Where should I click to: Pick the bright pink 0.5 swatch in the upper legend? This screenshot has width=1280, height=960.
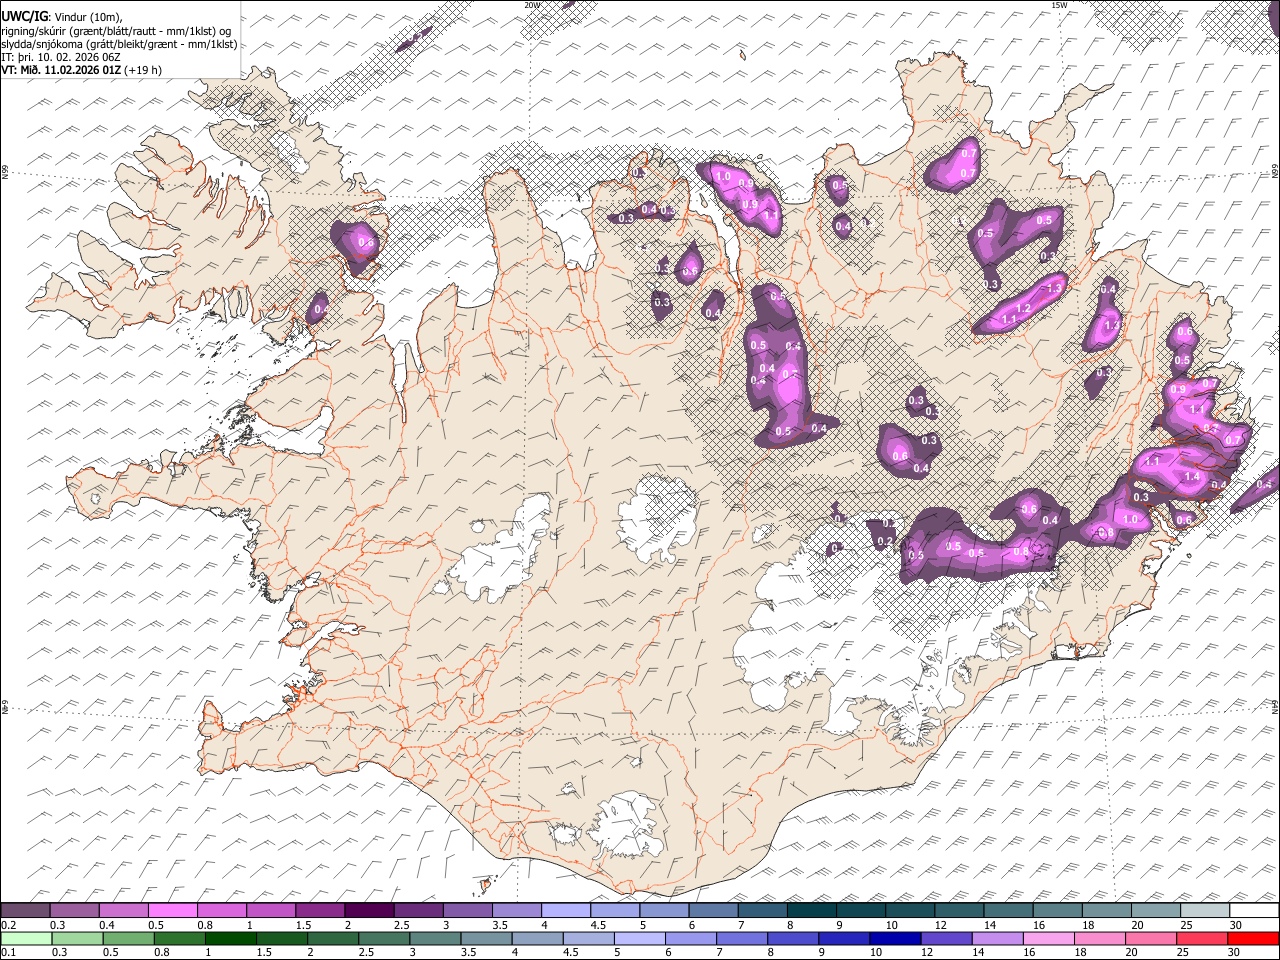point(172,911)
